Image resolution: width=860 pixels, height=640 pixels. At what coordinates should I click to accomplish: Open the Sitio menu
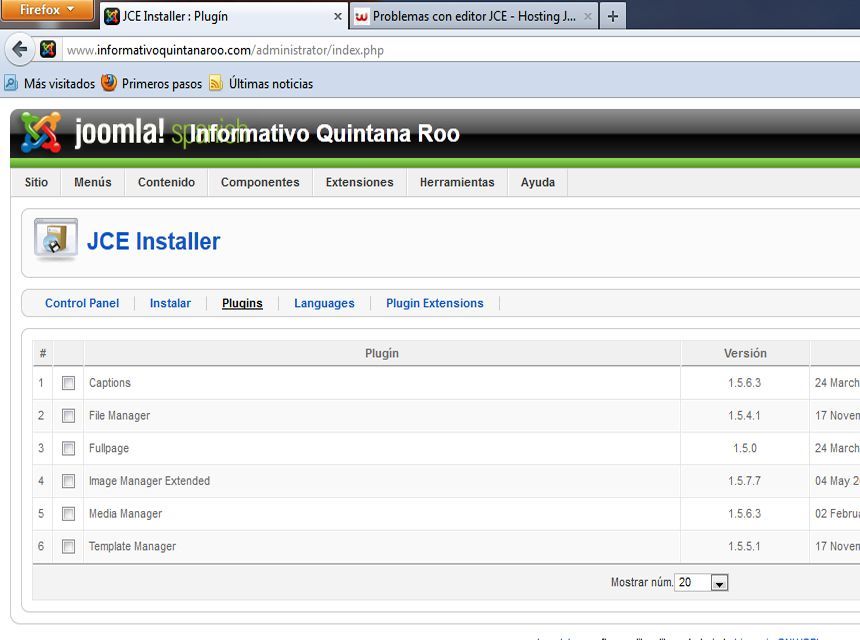[36, 182]
